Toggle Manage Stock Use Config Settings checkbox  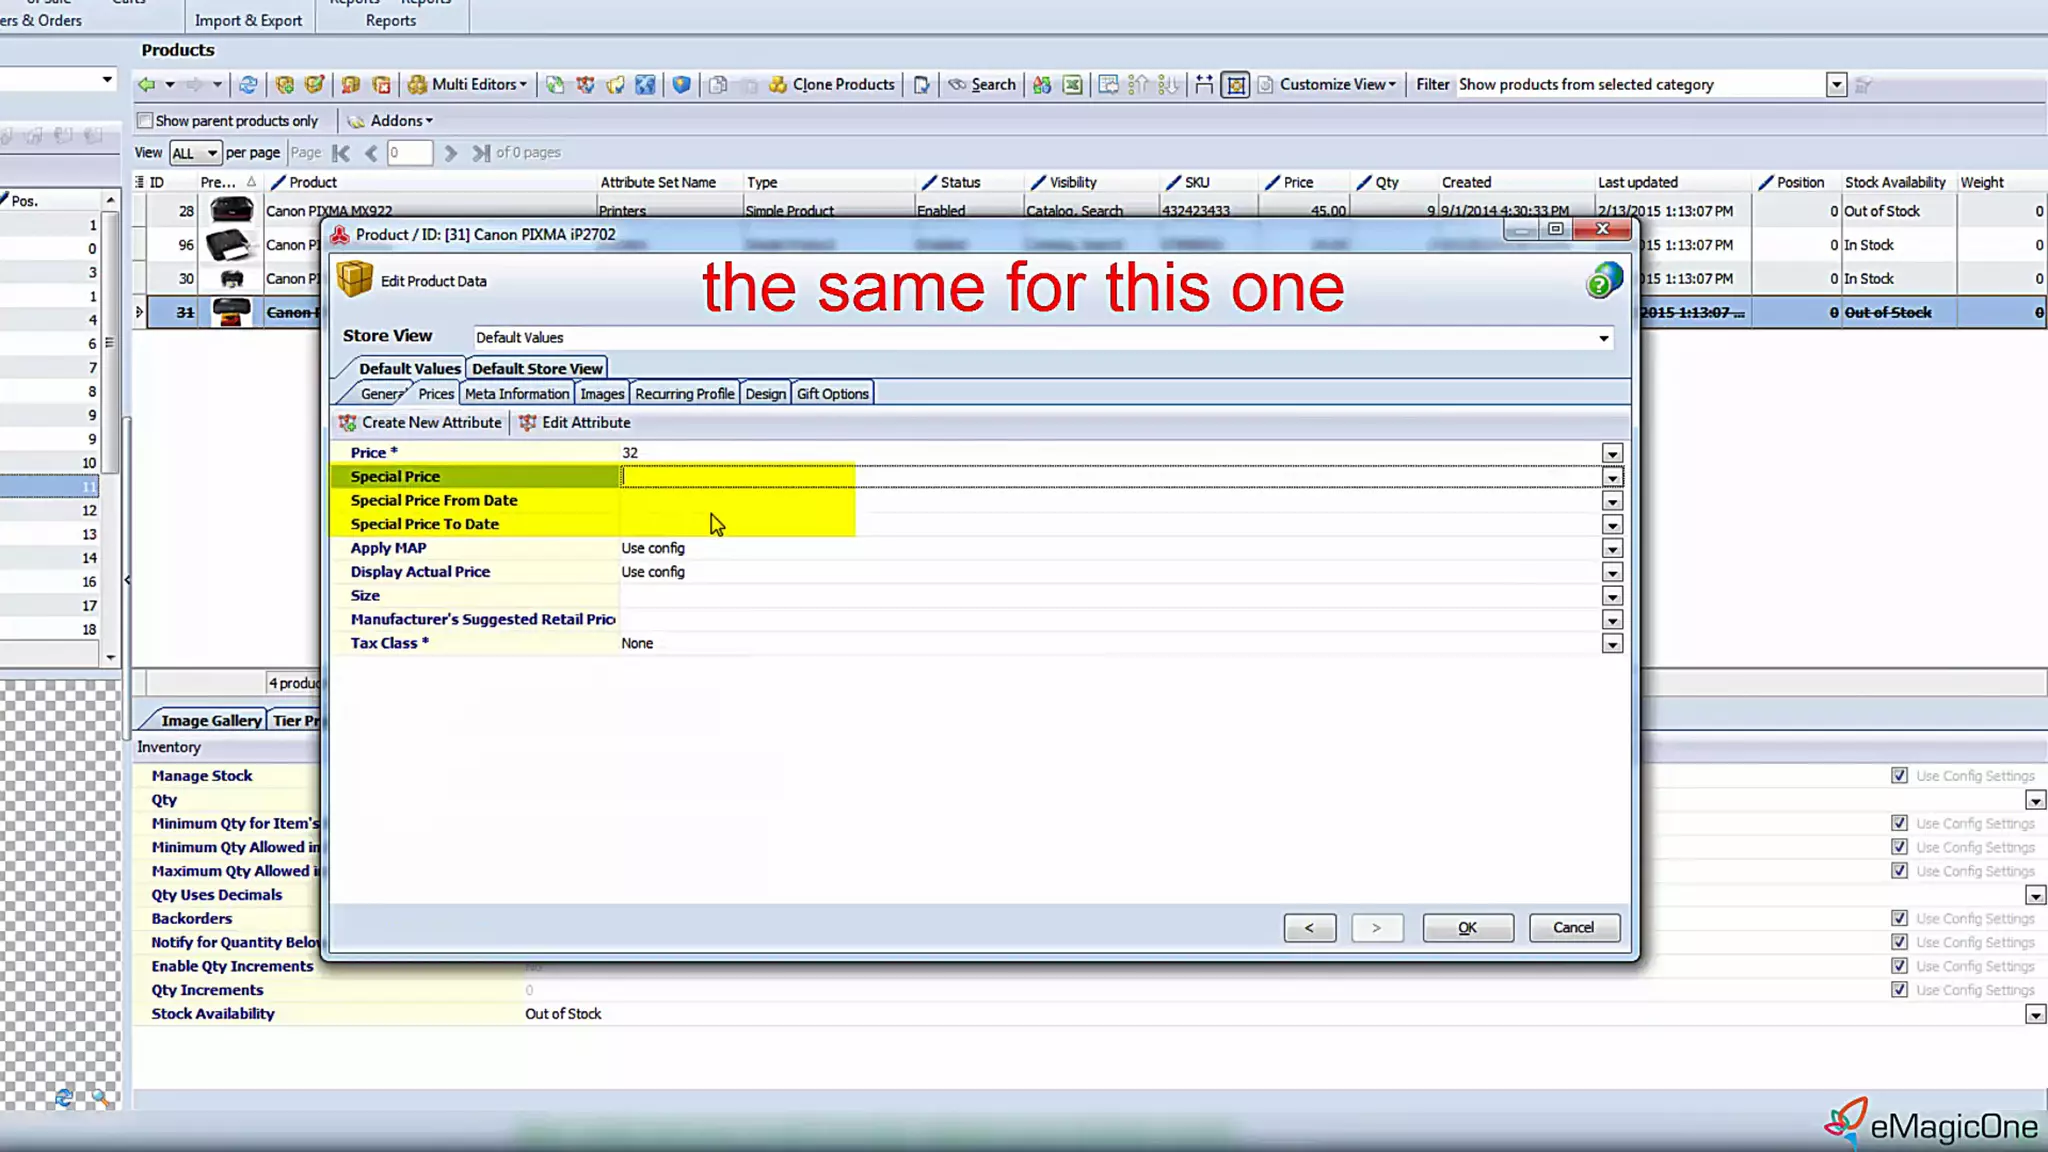pyautogui.click(x=1899, y=776)
